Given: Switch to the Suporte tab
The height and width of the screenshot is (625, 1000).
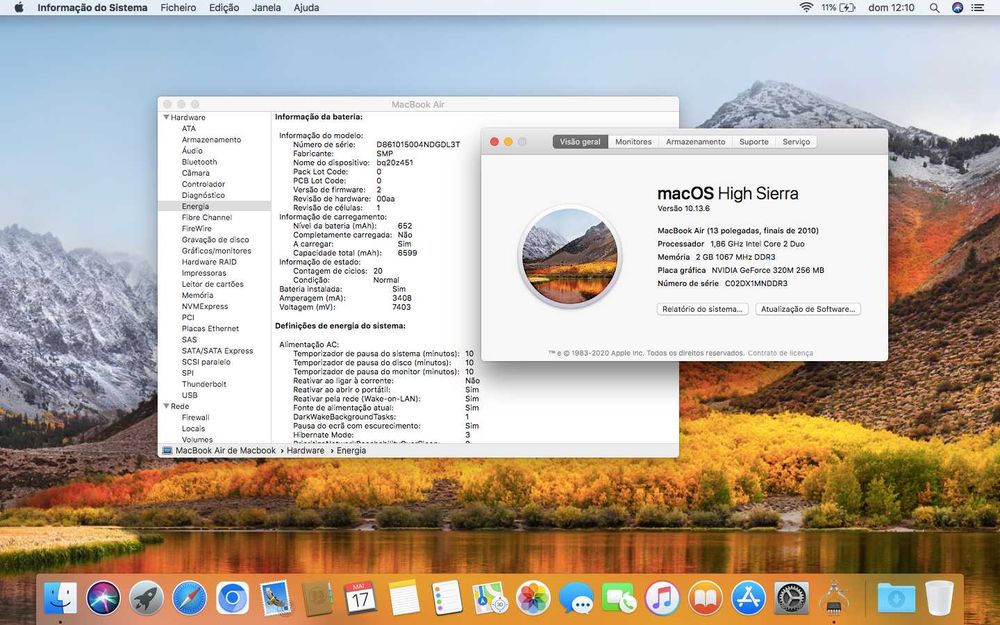Looking at the screenshot, I should pyautogui.click(x=754, y=142).
